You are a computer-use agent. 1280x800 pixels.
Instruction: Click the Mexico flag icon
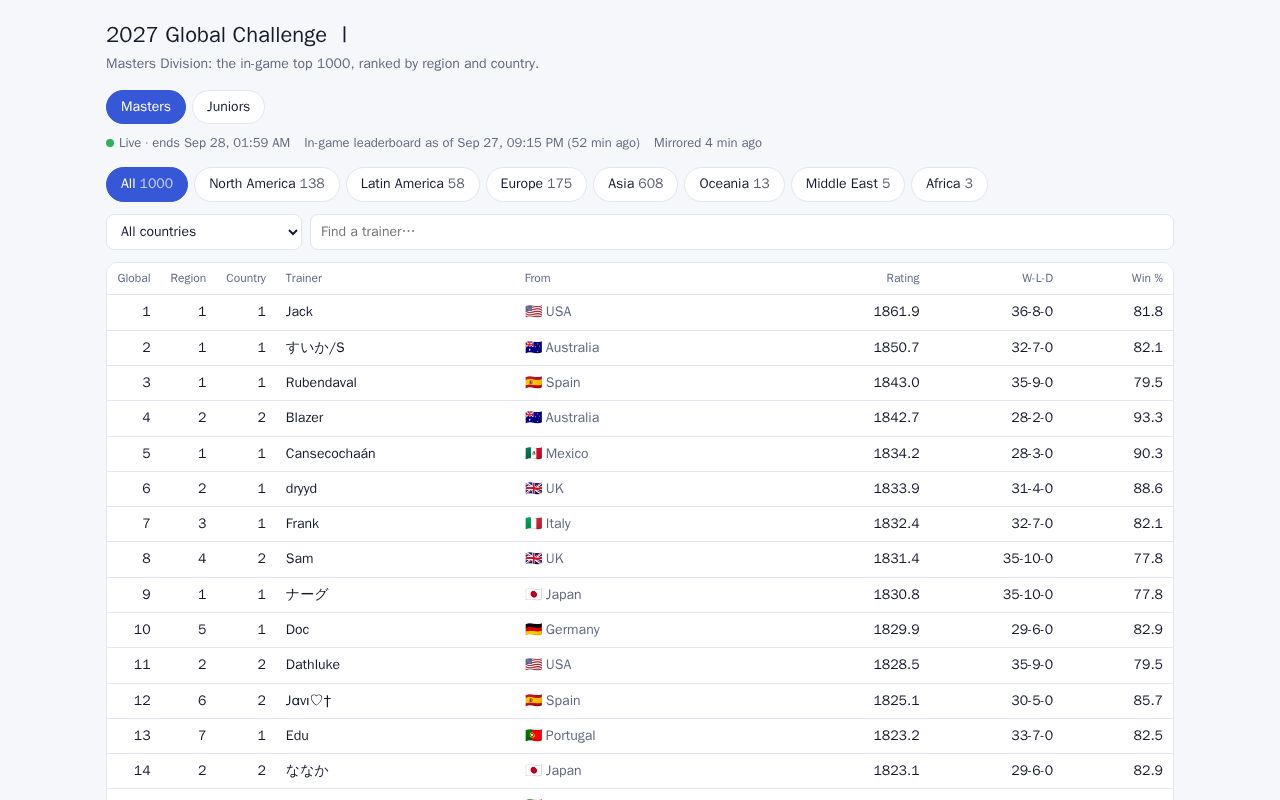click(533, 454)
